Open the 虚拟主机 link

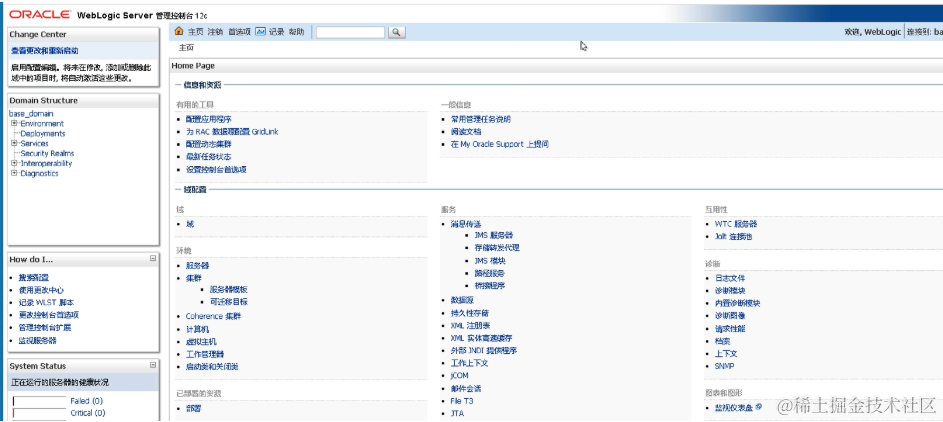point(201,341)
